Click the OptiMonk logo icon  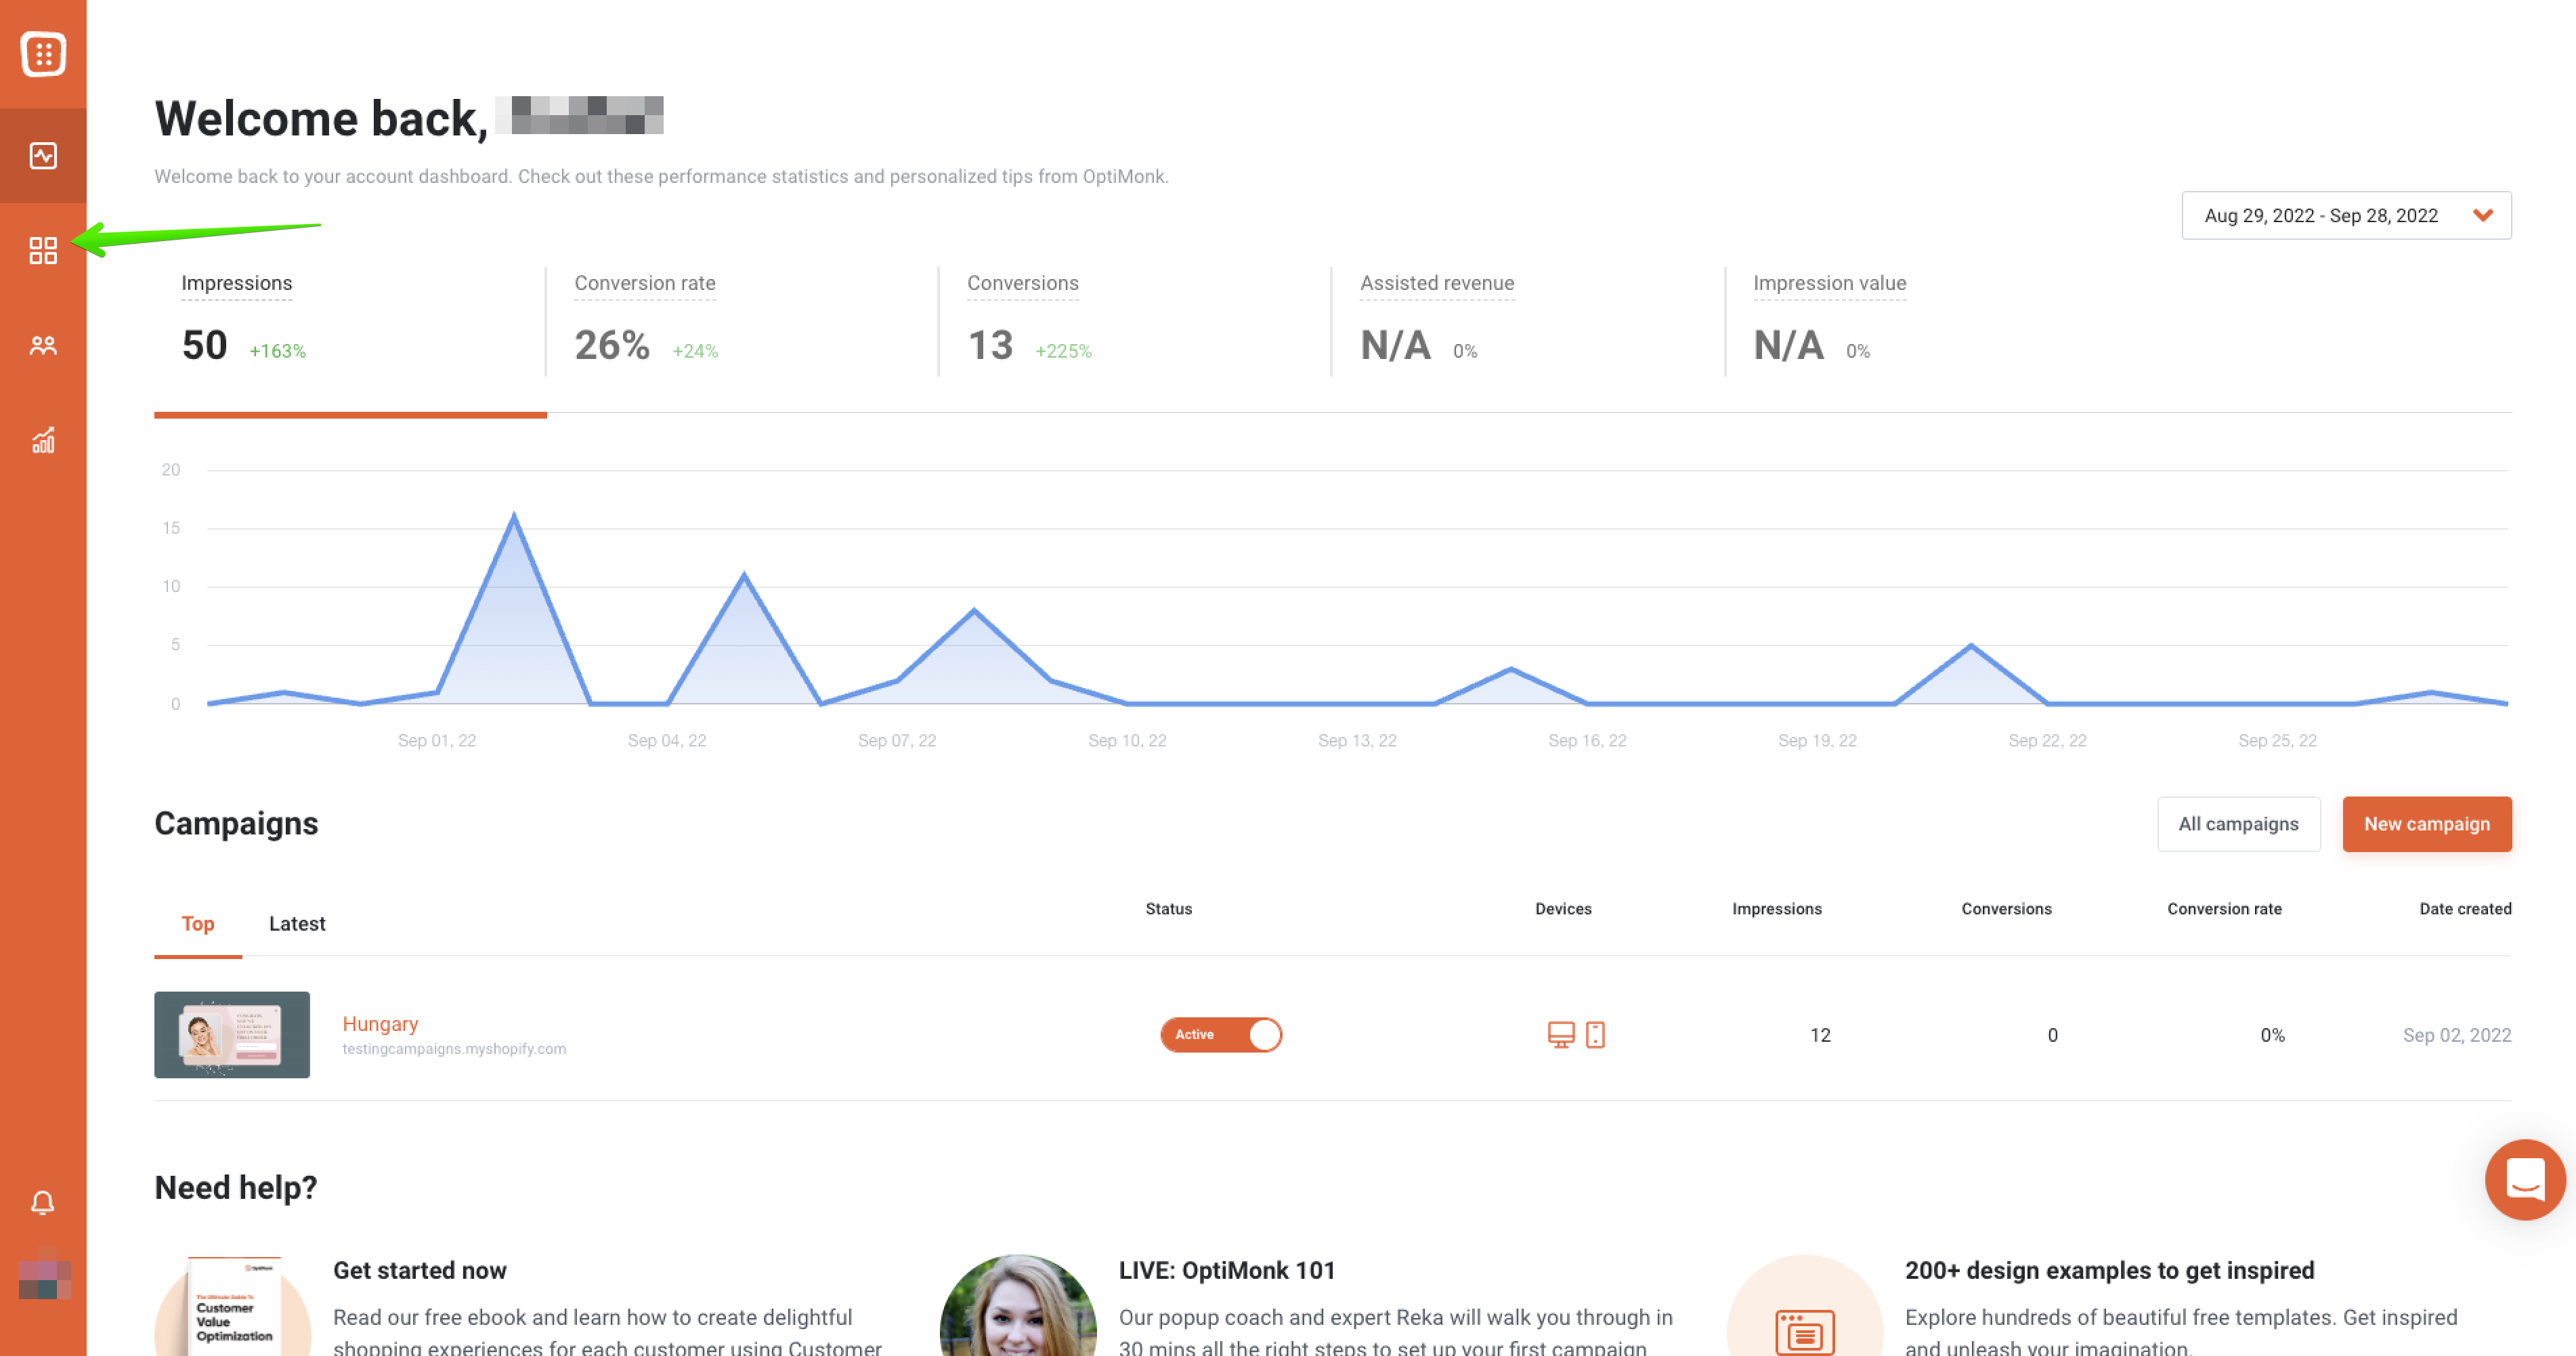[x=43, y=54]
